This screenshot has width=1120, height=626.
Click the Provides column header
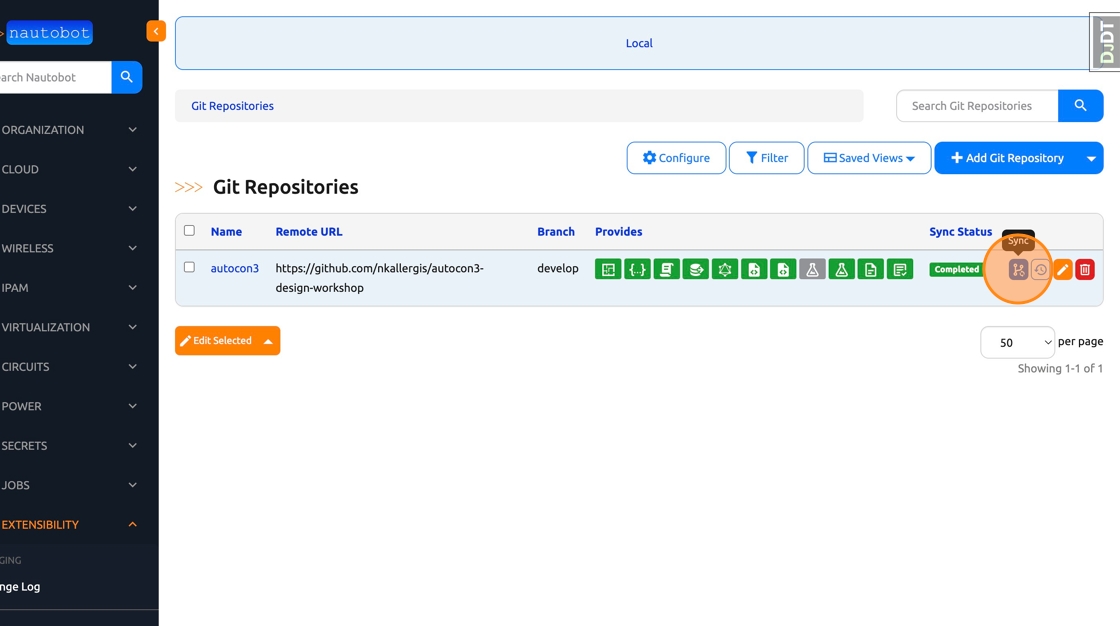pos(619,232)
